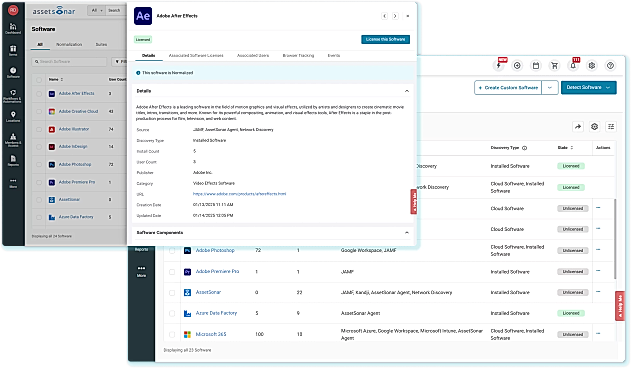This screenshot has width=631, height=368.
Task: Tick checkbox for Adobe Premiere Pro in back window
Action: [x=172, y=272]
